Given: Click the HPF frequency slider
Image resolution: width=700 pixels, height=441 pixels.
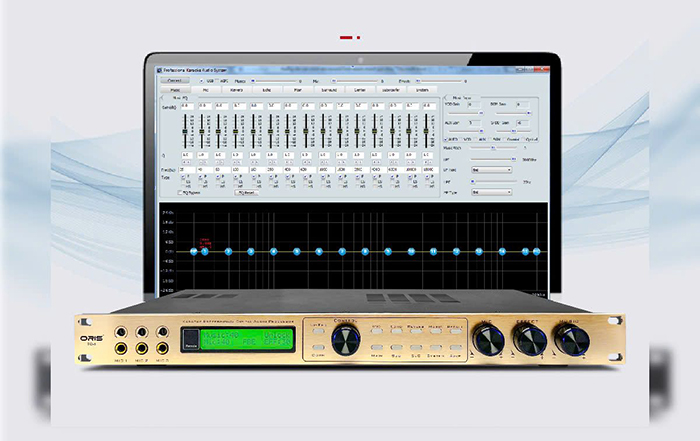Looking at the screenshot, I should 493,182.
